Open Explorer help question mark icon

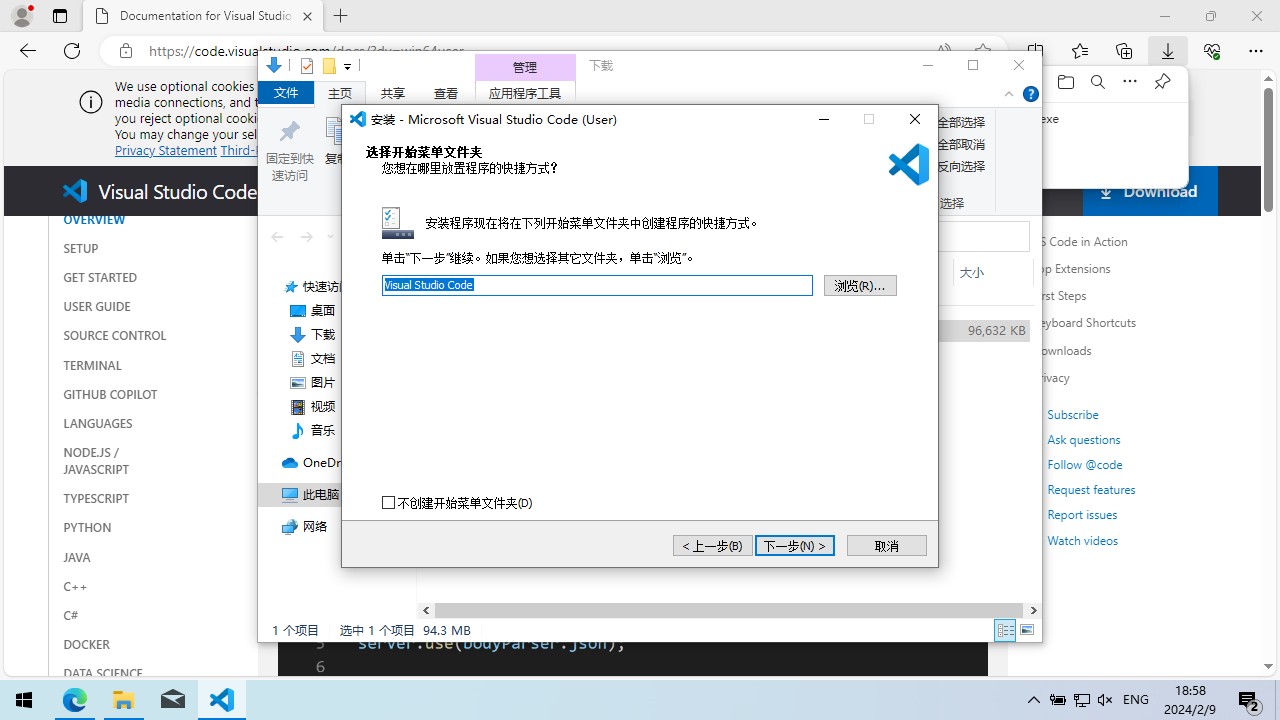(x=1031, y=94)
